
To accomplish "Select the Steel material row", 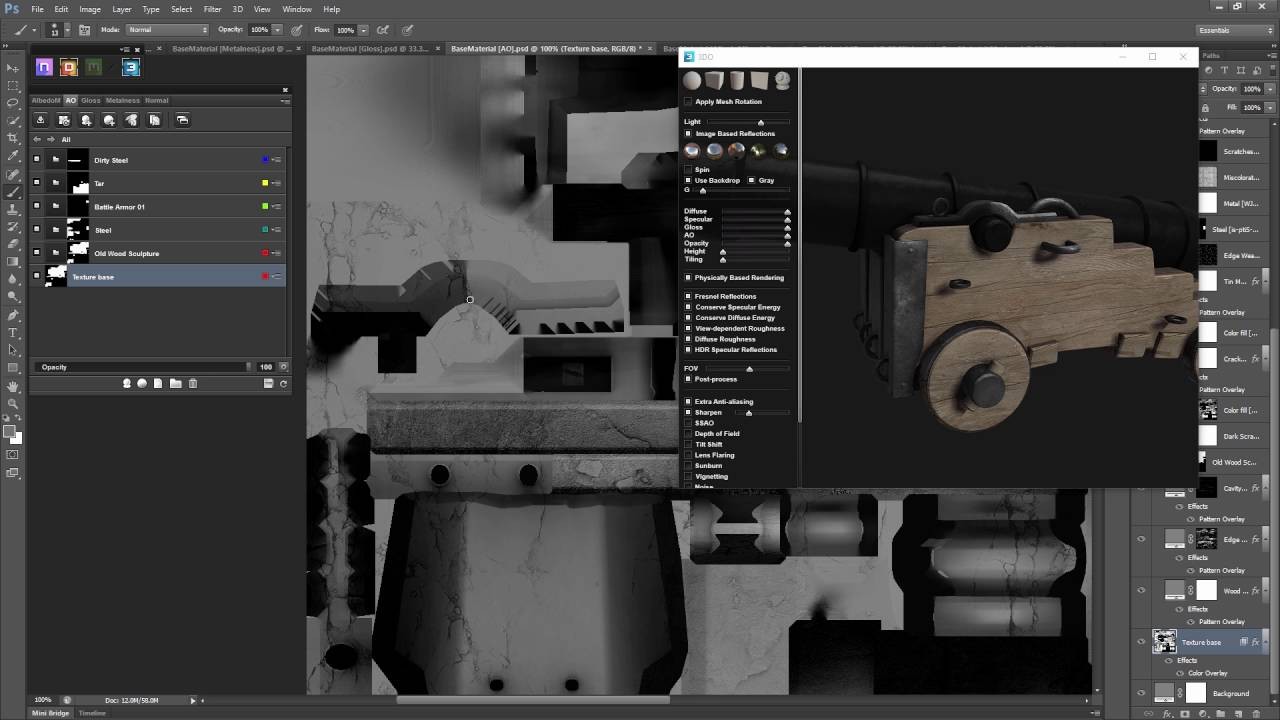I will click(x=159, y=230).
